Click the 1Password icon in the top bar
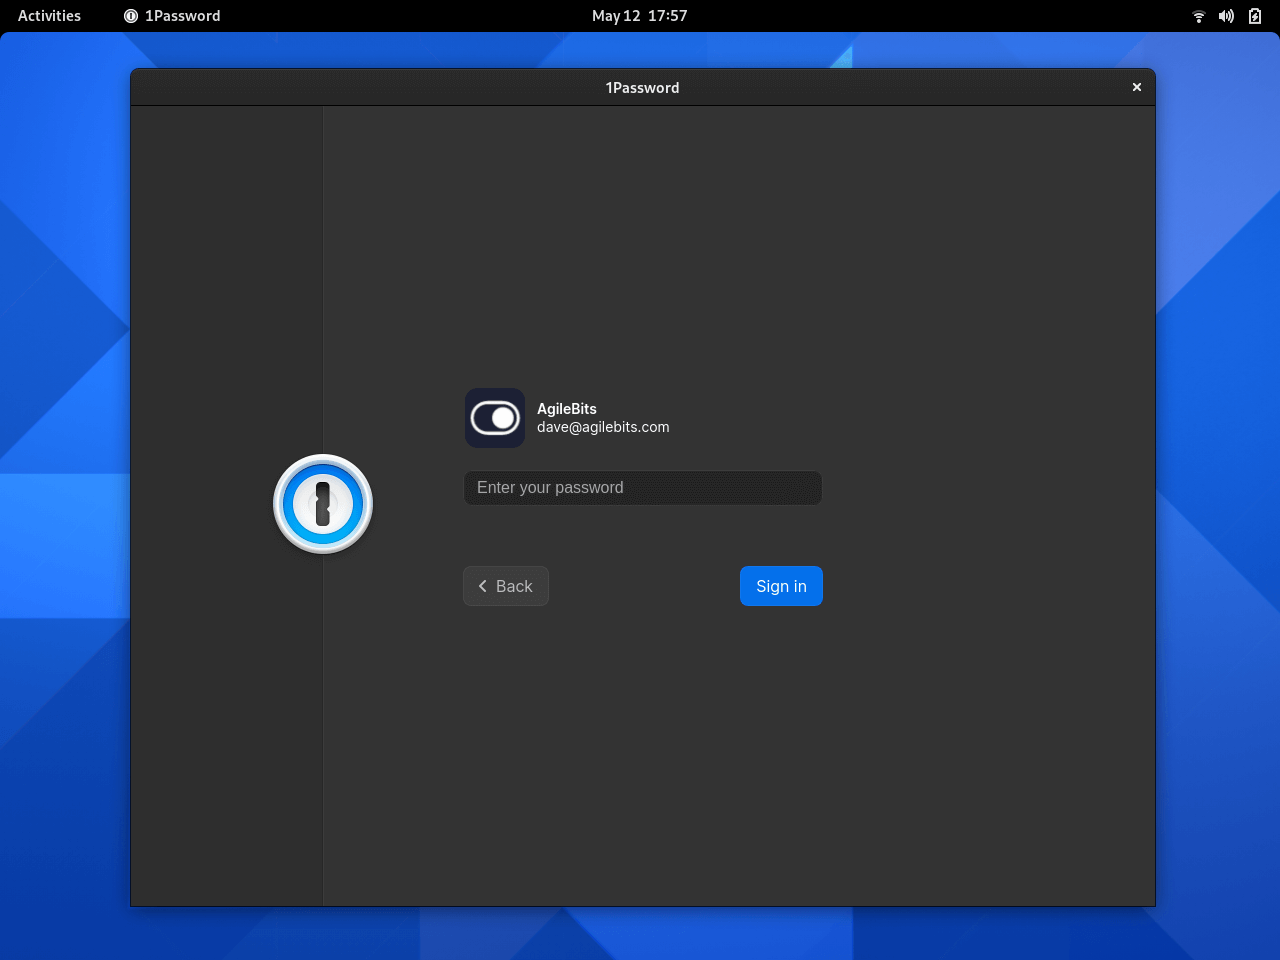Image resolution: width=1280 pixels, height=960 pixels. click(130, 16)
